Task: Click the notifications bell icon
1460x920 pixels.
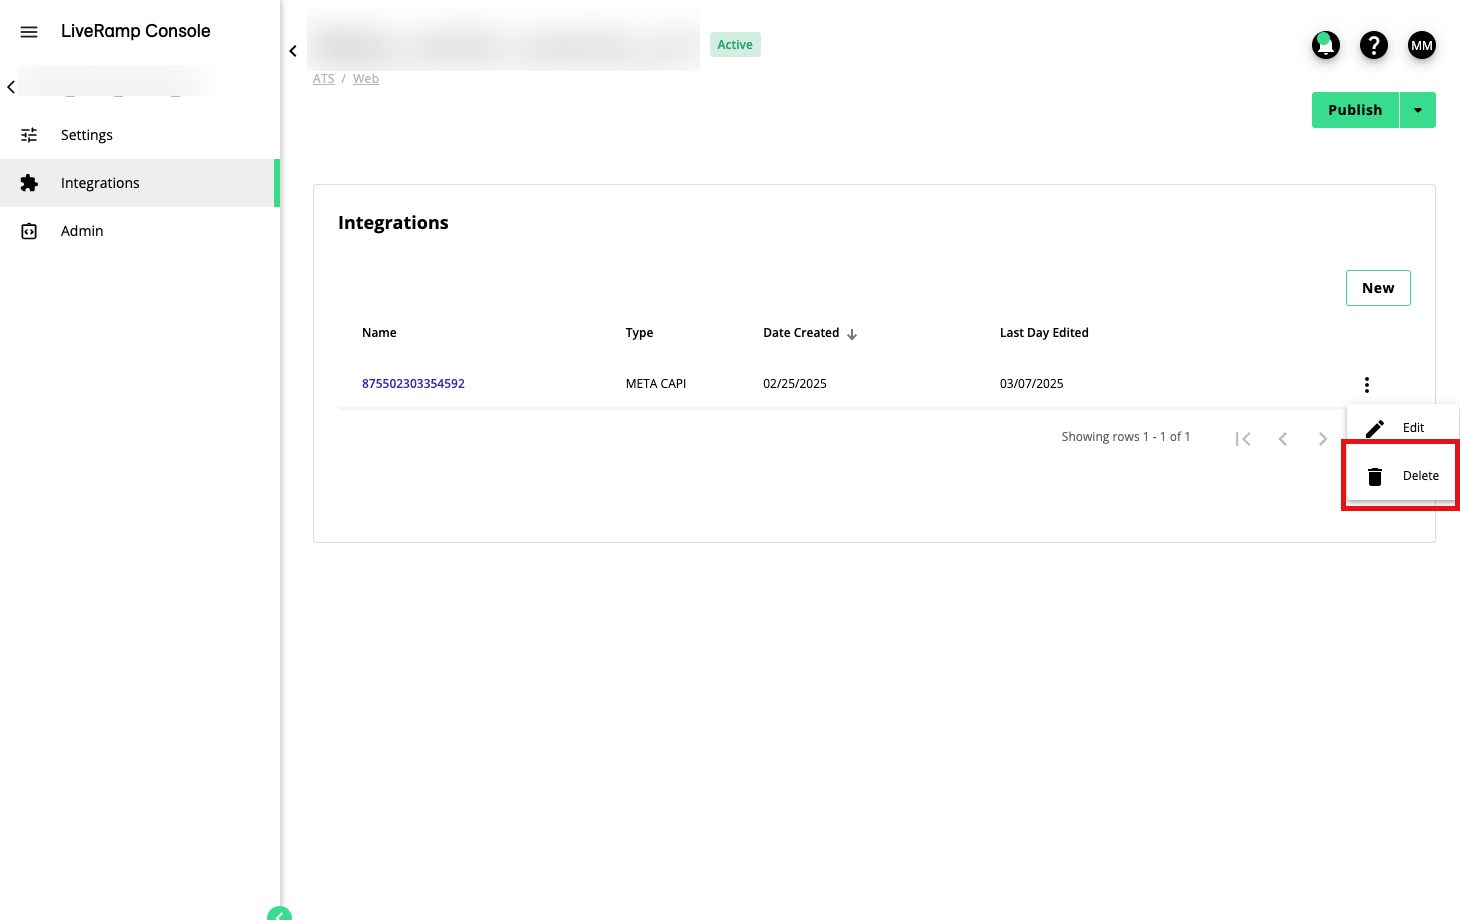Action: point(1325,45)
